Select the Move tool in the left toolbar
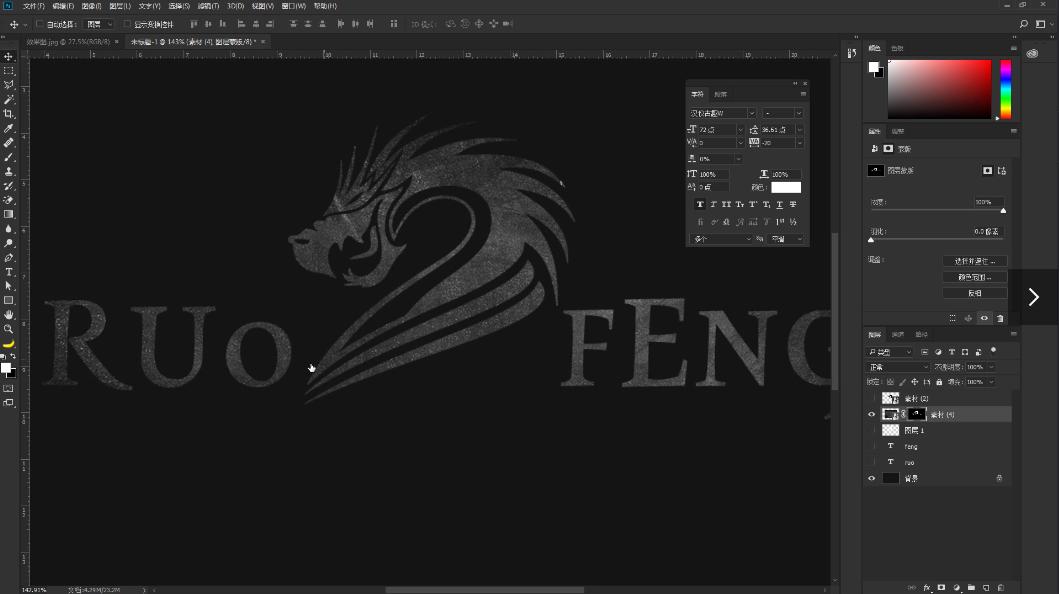The height and width of the screenshot is (594, 1059). (9, 57)
